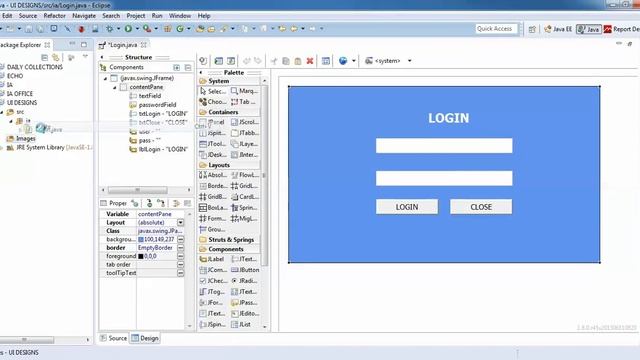Click the Components tree horizontal scrollbar

(138, 190)
